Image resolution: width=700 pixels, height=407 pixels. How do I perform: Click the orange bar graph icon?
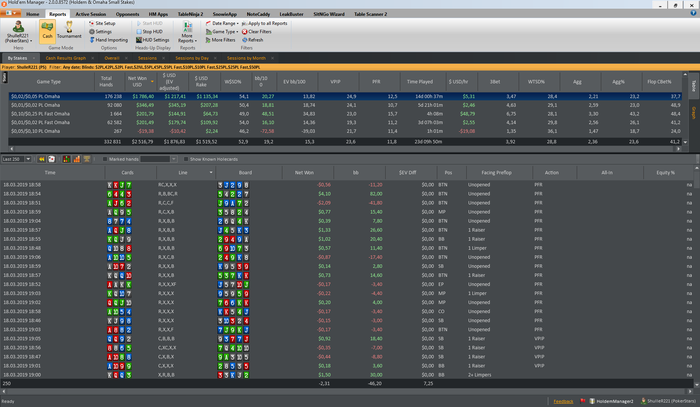pos(76,159)
